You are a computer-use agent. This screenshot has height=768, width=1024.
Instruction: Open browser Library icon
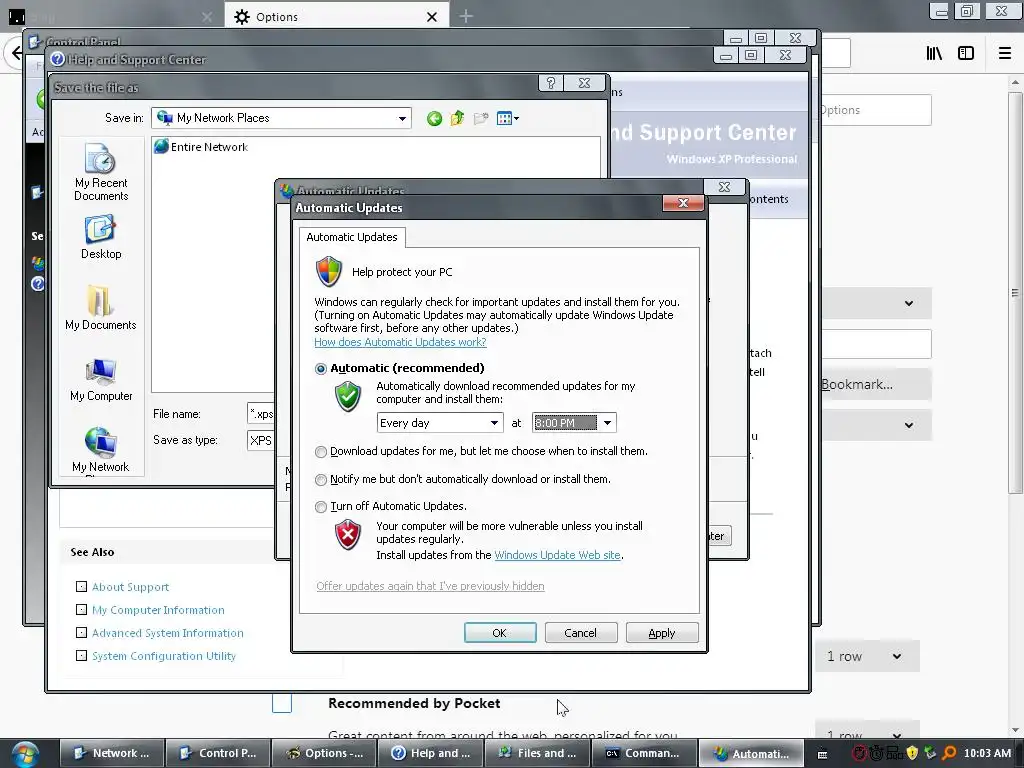(935, 54)
